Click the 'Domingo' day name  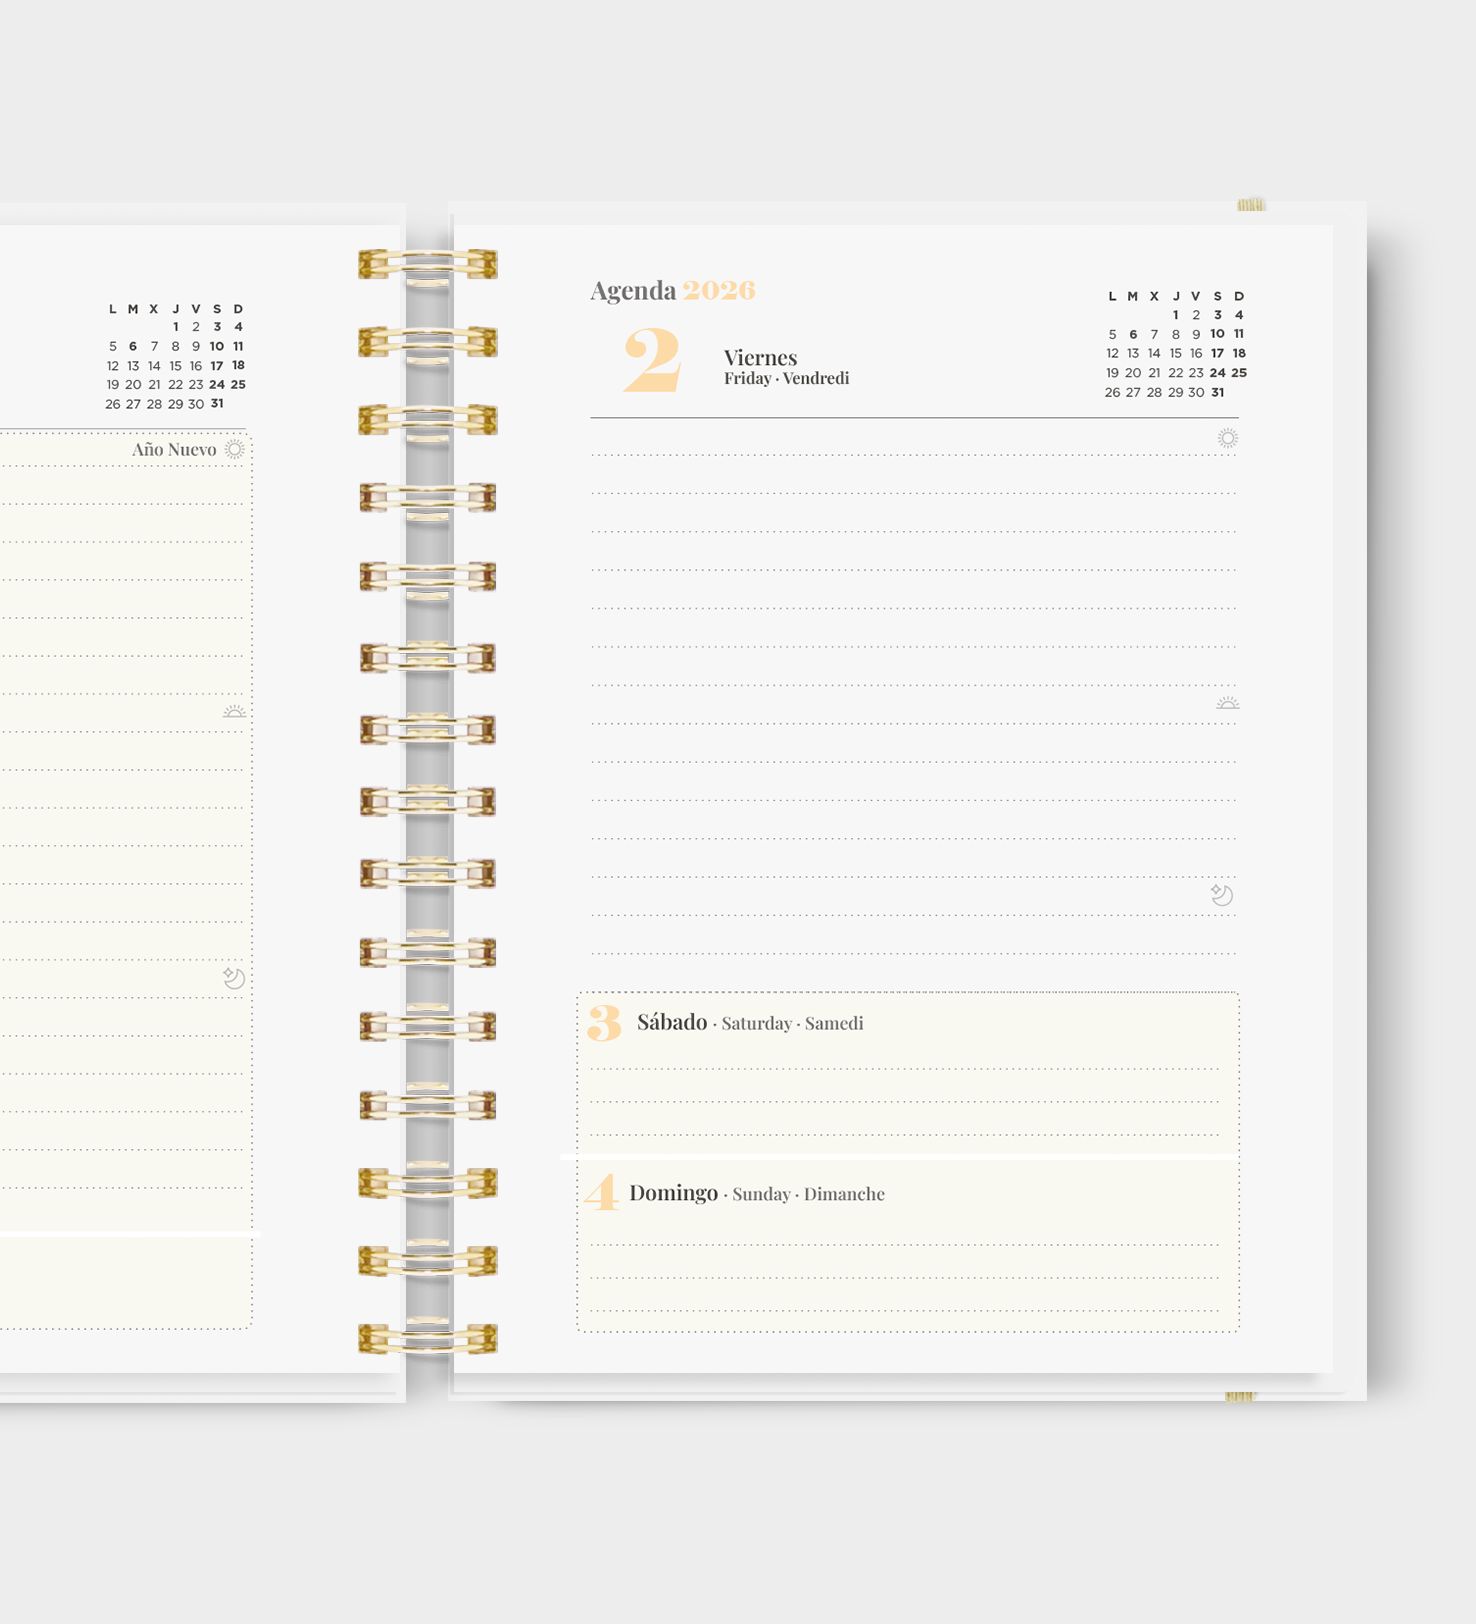point(674,1193)
